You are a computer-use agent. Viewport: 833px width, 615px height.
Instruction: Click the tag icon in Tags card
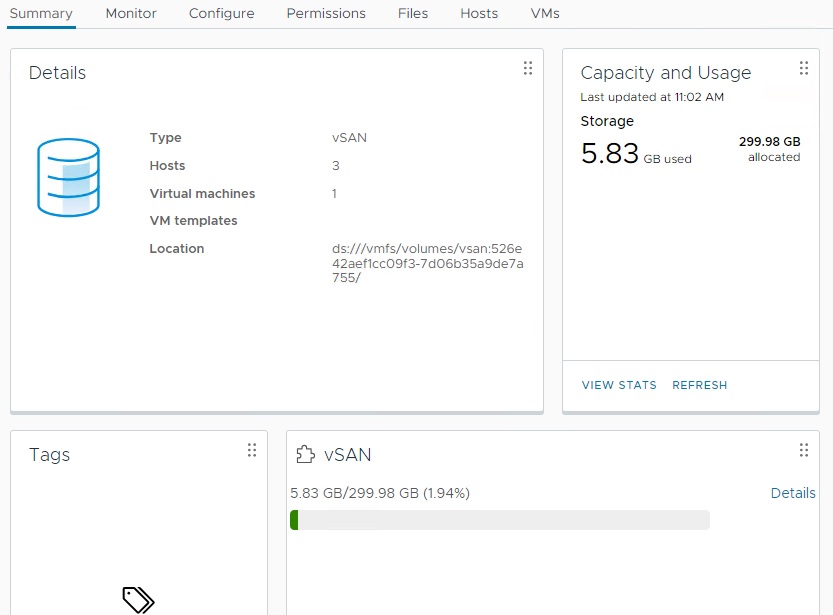pos(138,599)
